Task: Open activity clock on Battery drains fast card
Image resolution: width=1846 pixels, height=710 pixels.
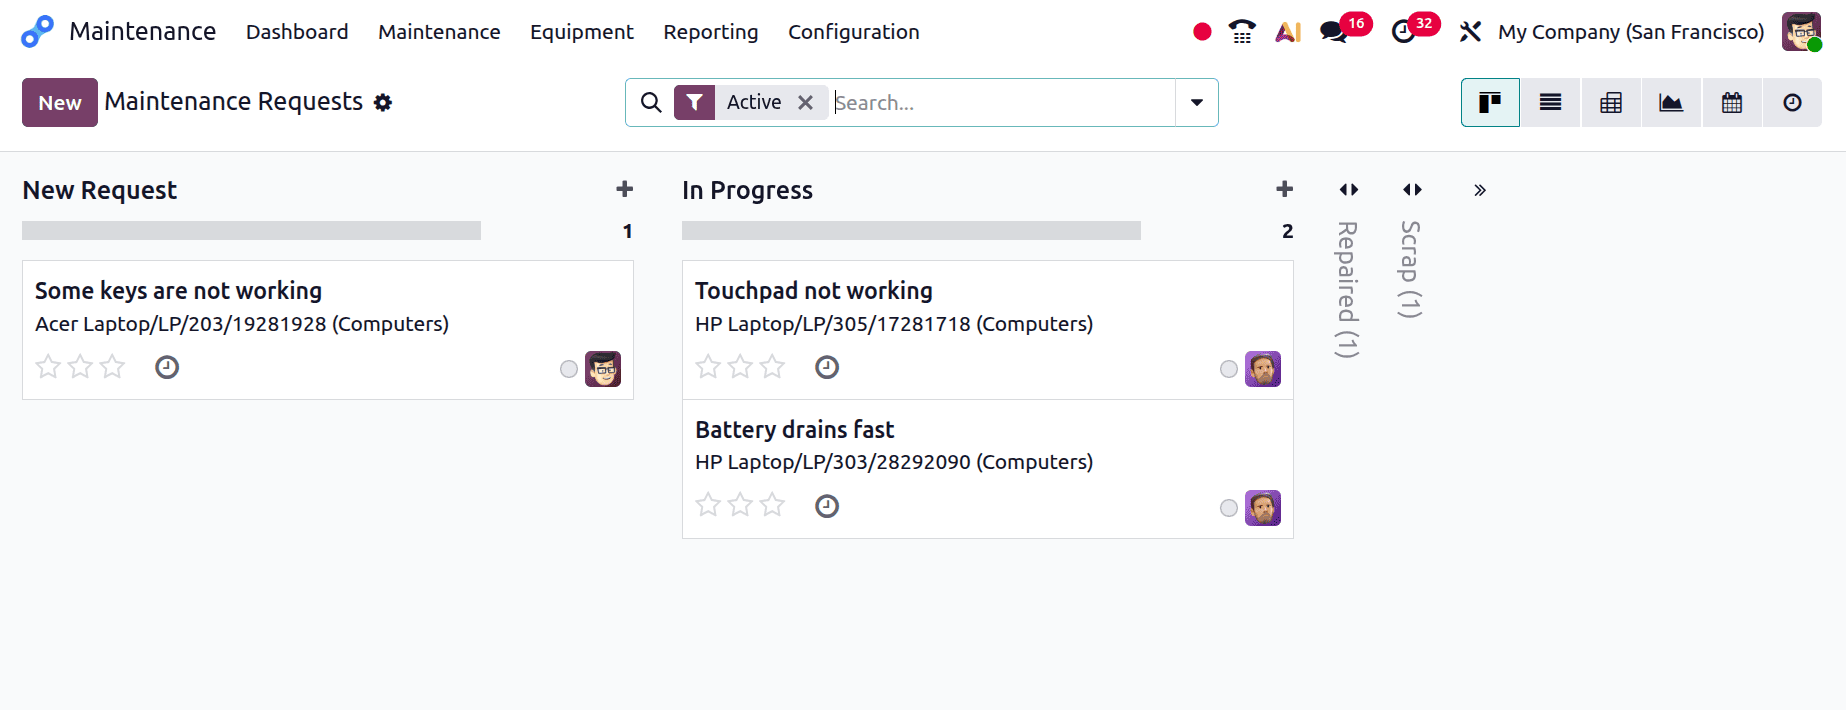Action: 827,506
